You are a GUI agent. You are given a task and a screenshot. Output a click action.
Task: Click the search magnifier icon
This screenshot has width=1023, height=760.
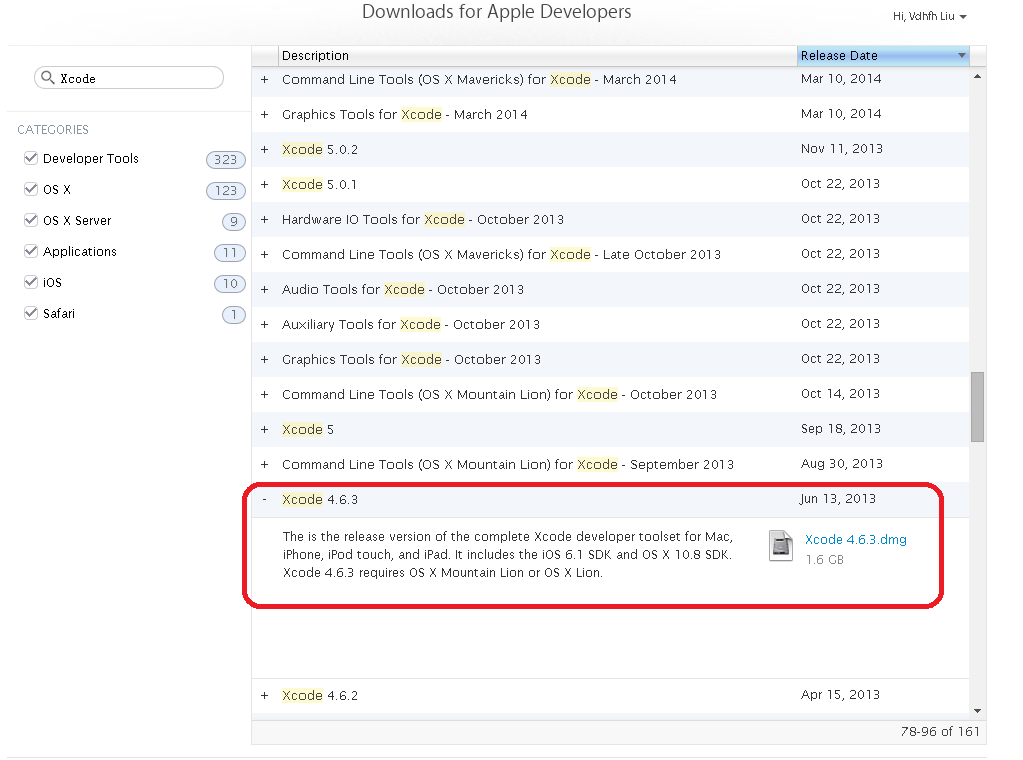tap(47, 78)
